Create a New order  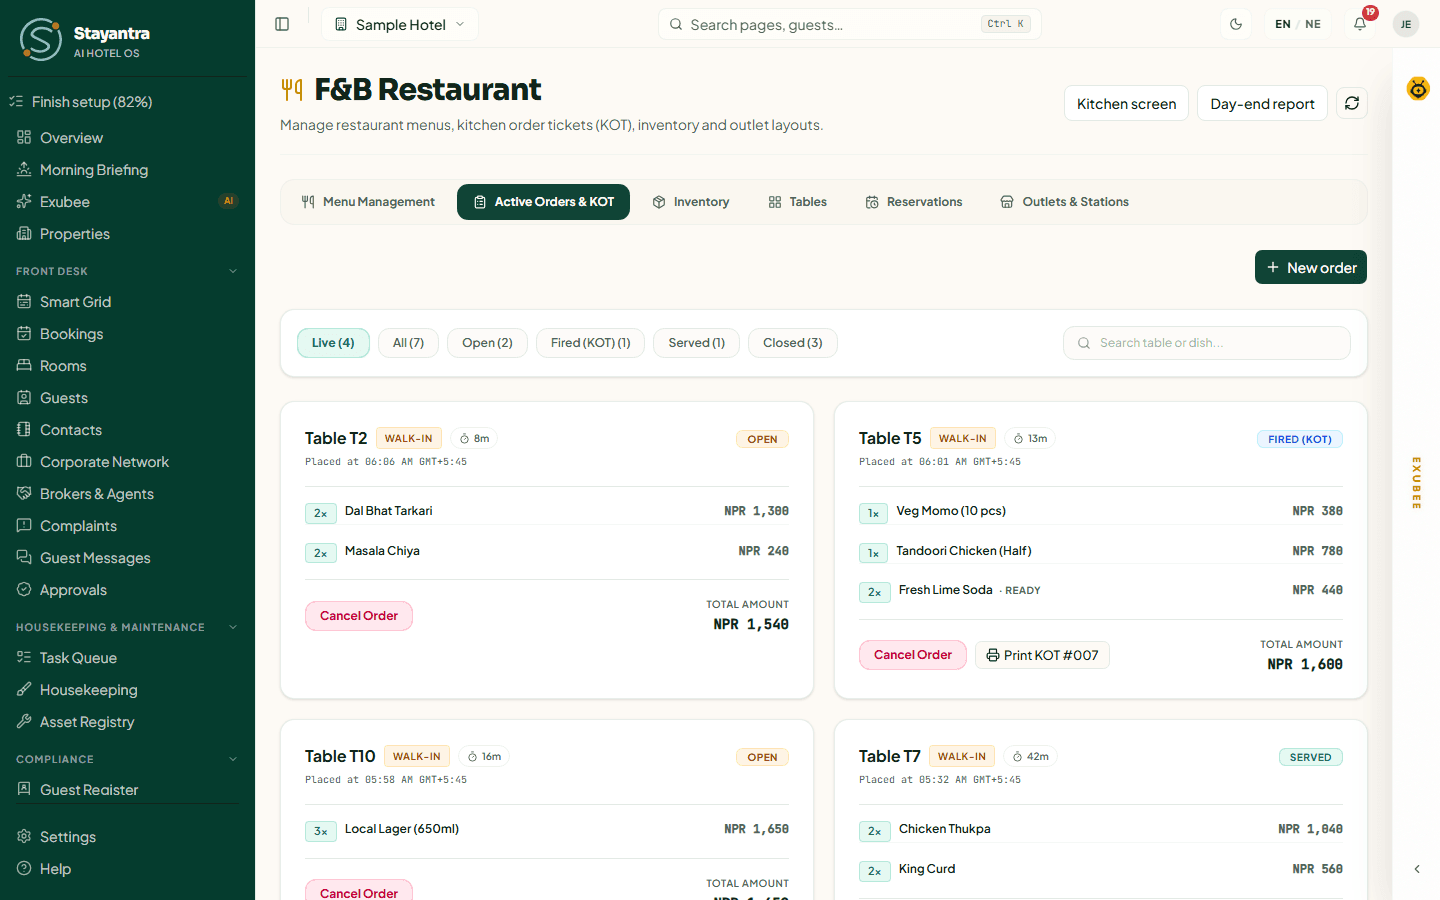(x=1311, y=267)
